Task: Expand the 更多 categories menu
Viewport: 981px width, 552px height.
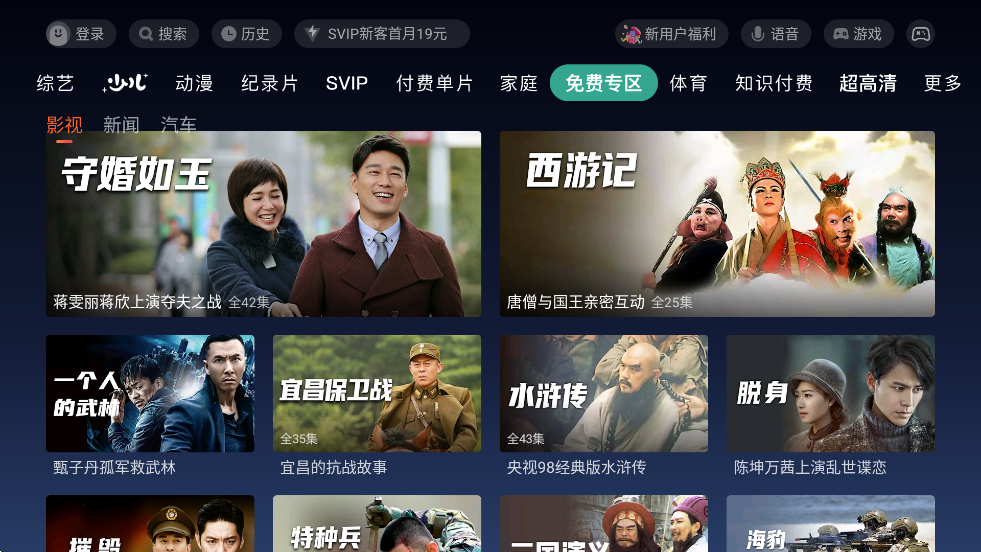Action: click(x=942, y=83)
